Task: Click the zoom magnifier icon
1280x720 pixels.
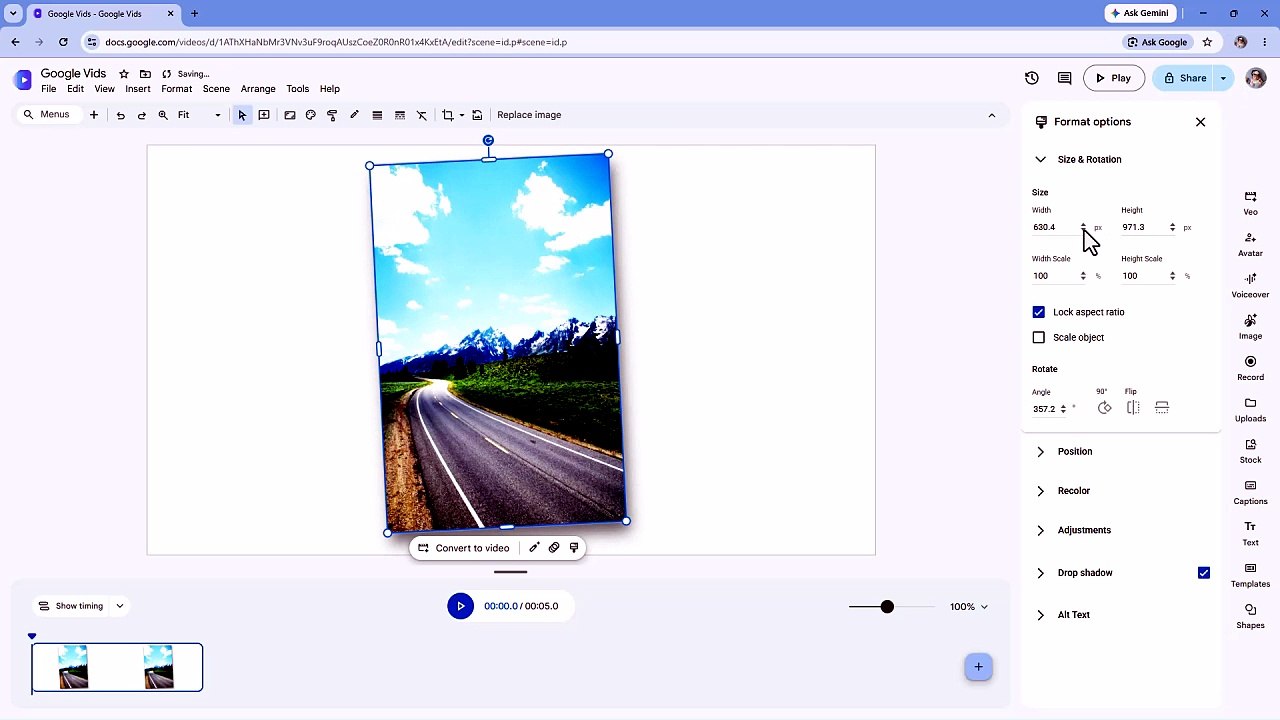Action: pos(163,115)
